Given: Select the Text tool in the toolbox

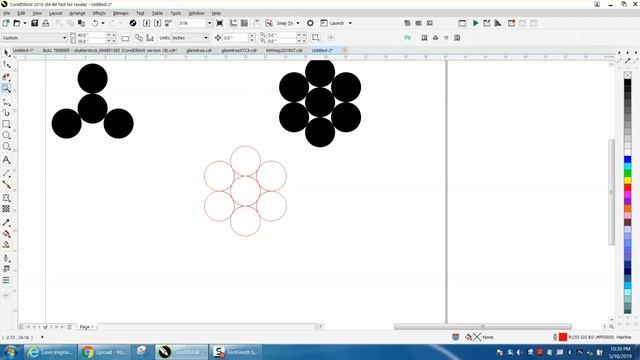Looking at the screenshot, I should pos(6,160).
